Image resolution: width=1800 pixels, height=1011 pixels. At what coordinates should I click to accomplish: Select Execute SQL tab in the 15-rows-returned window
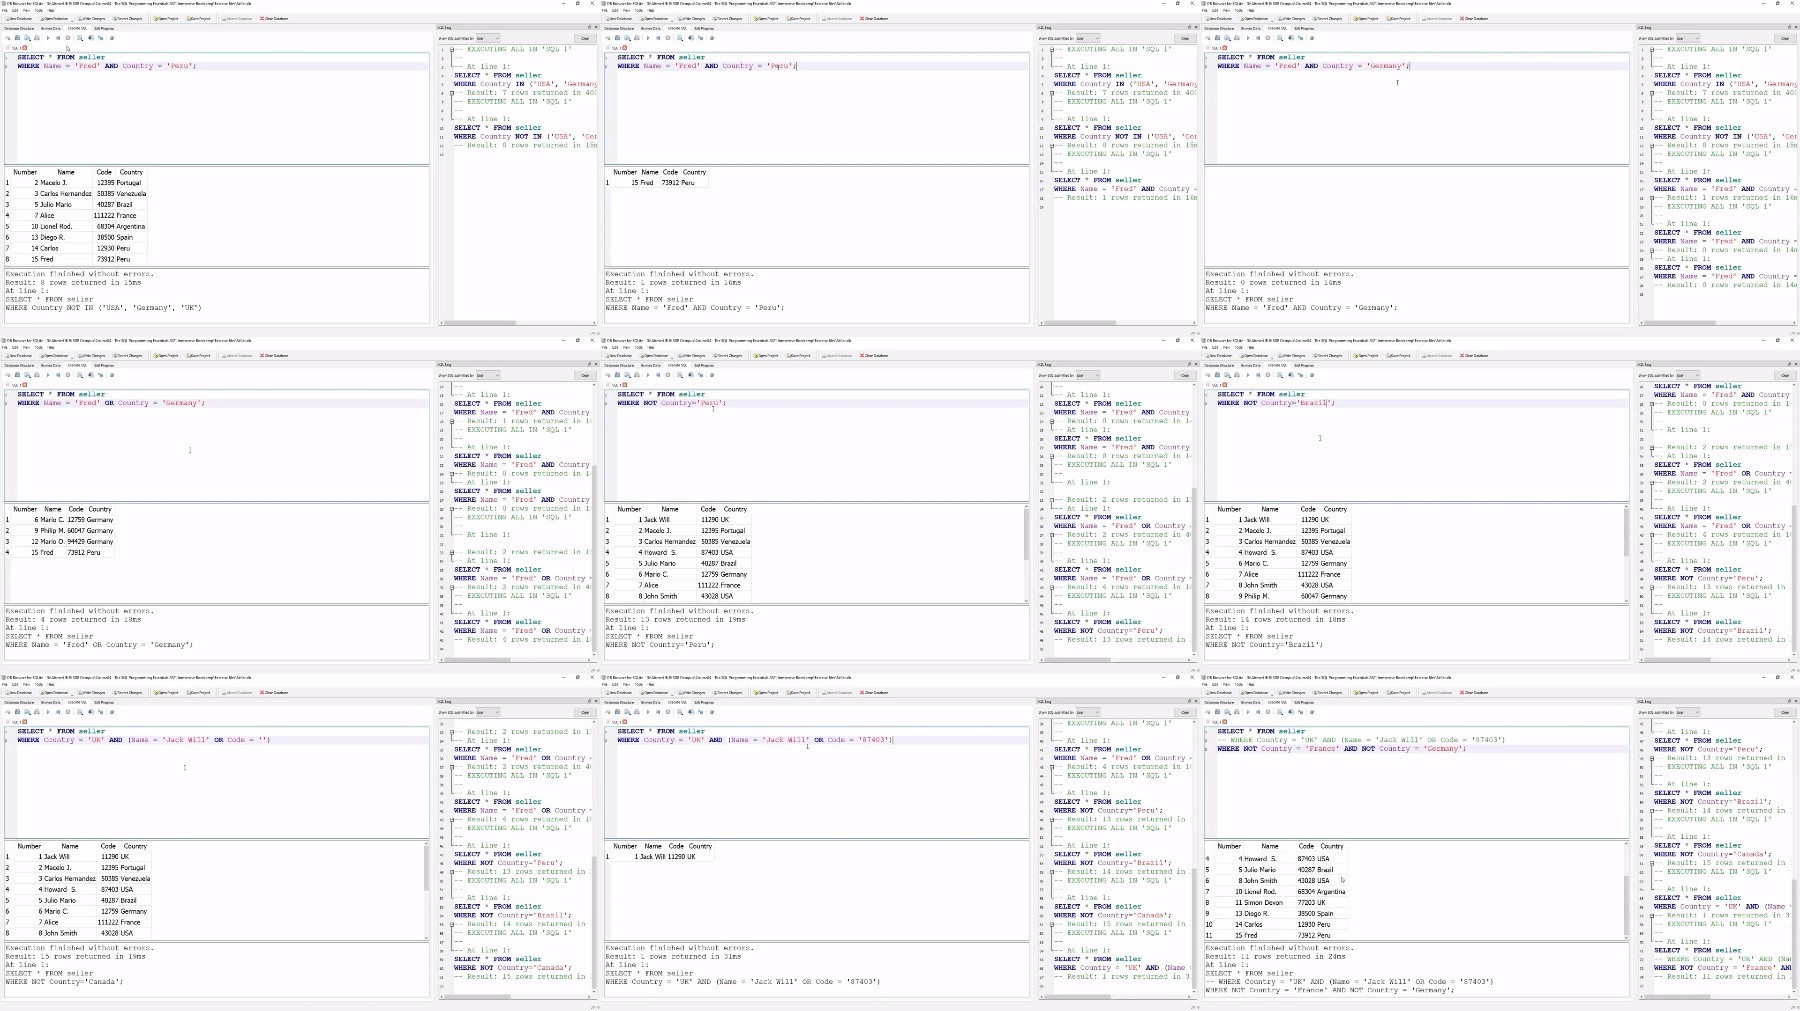tap(77, 702)
